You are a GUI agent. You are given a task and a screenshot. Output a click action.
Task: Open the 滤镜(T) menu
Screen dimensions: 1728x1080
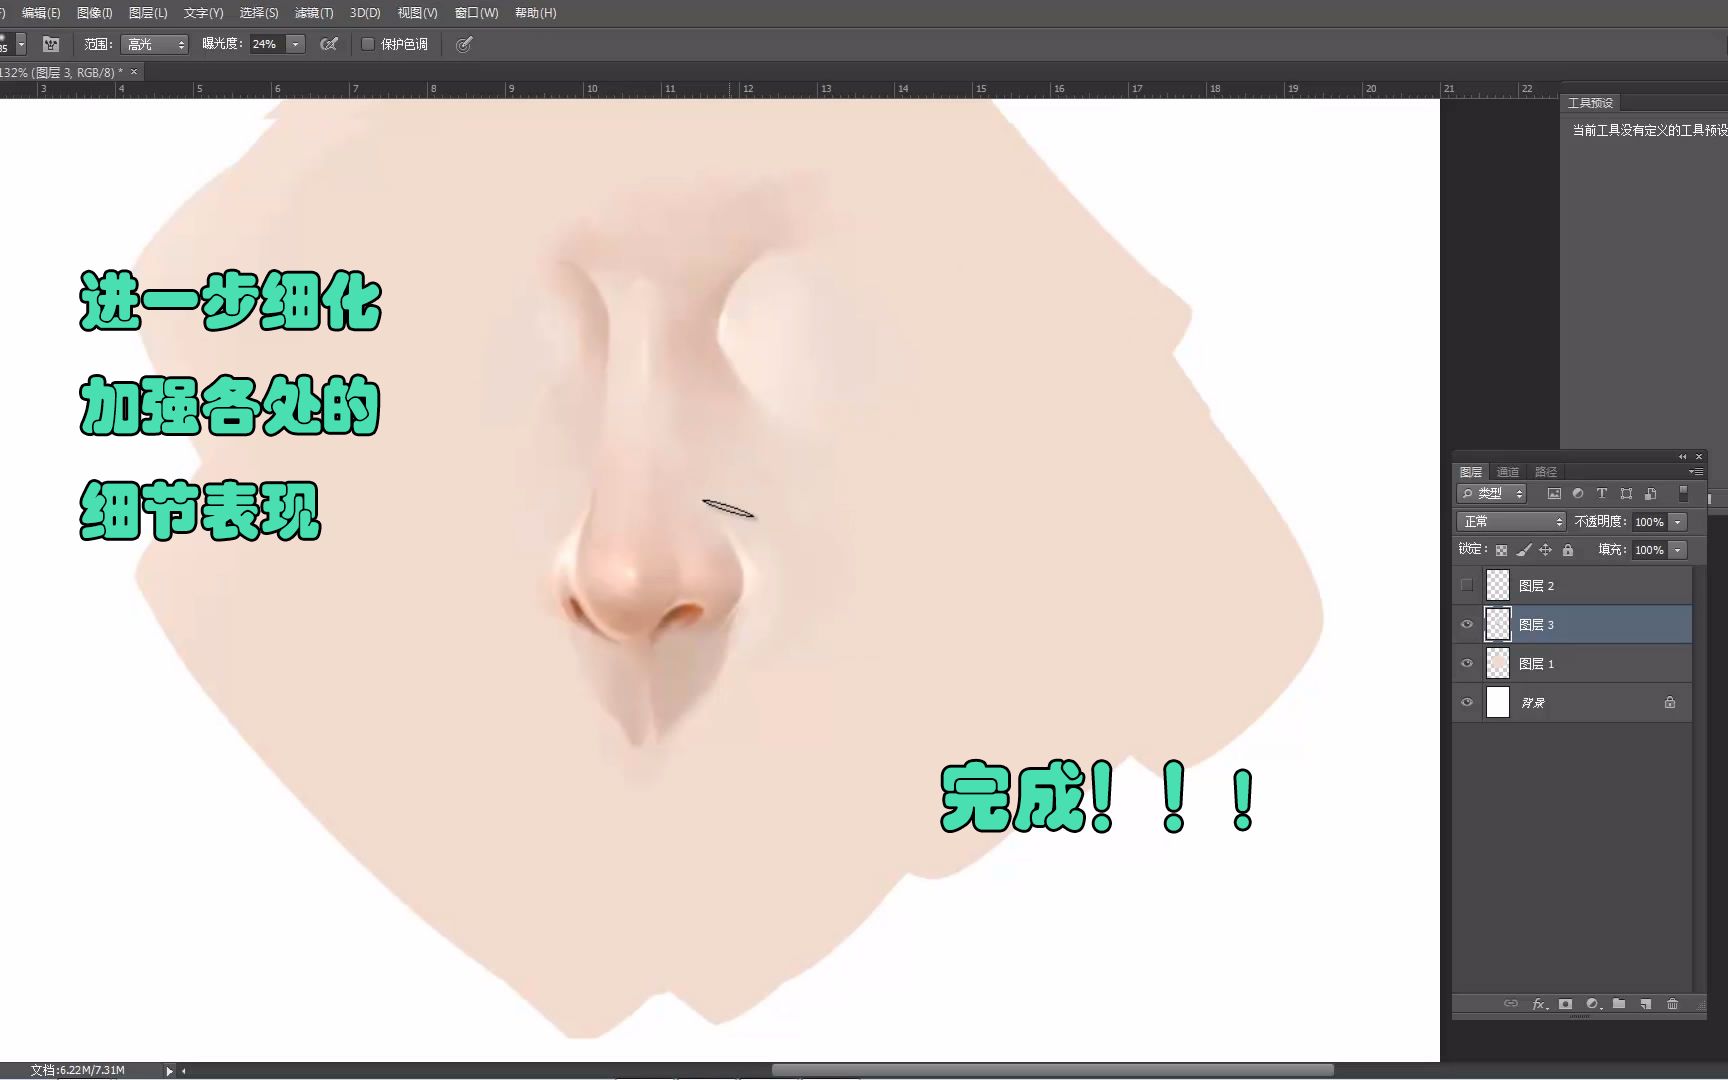tap(314, 13)
